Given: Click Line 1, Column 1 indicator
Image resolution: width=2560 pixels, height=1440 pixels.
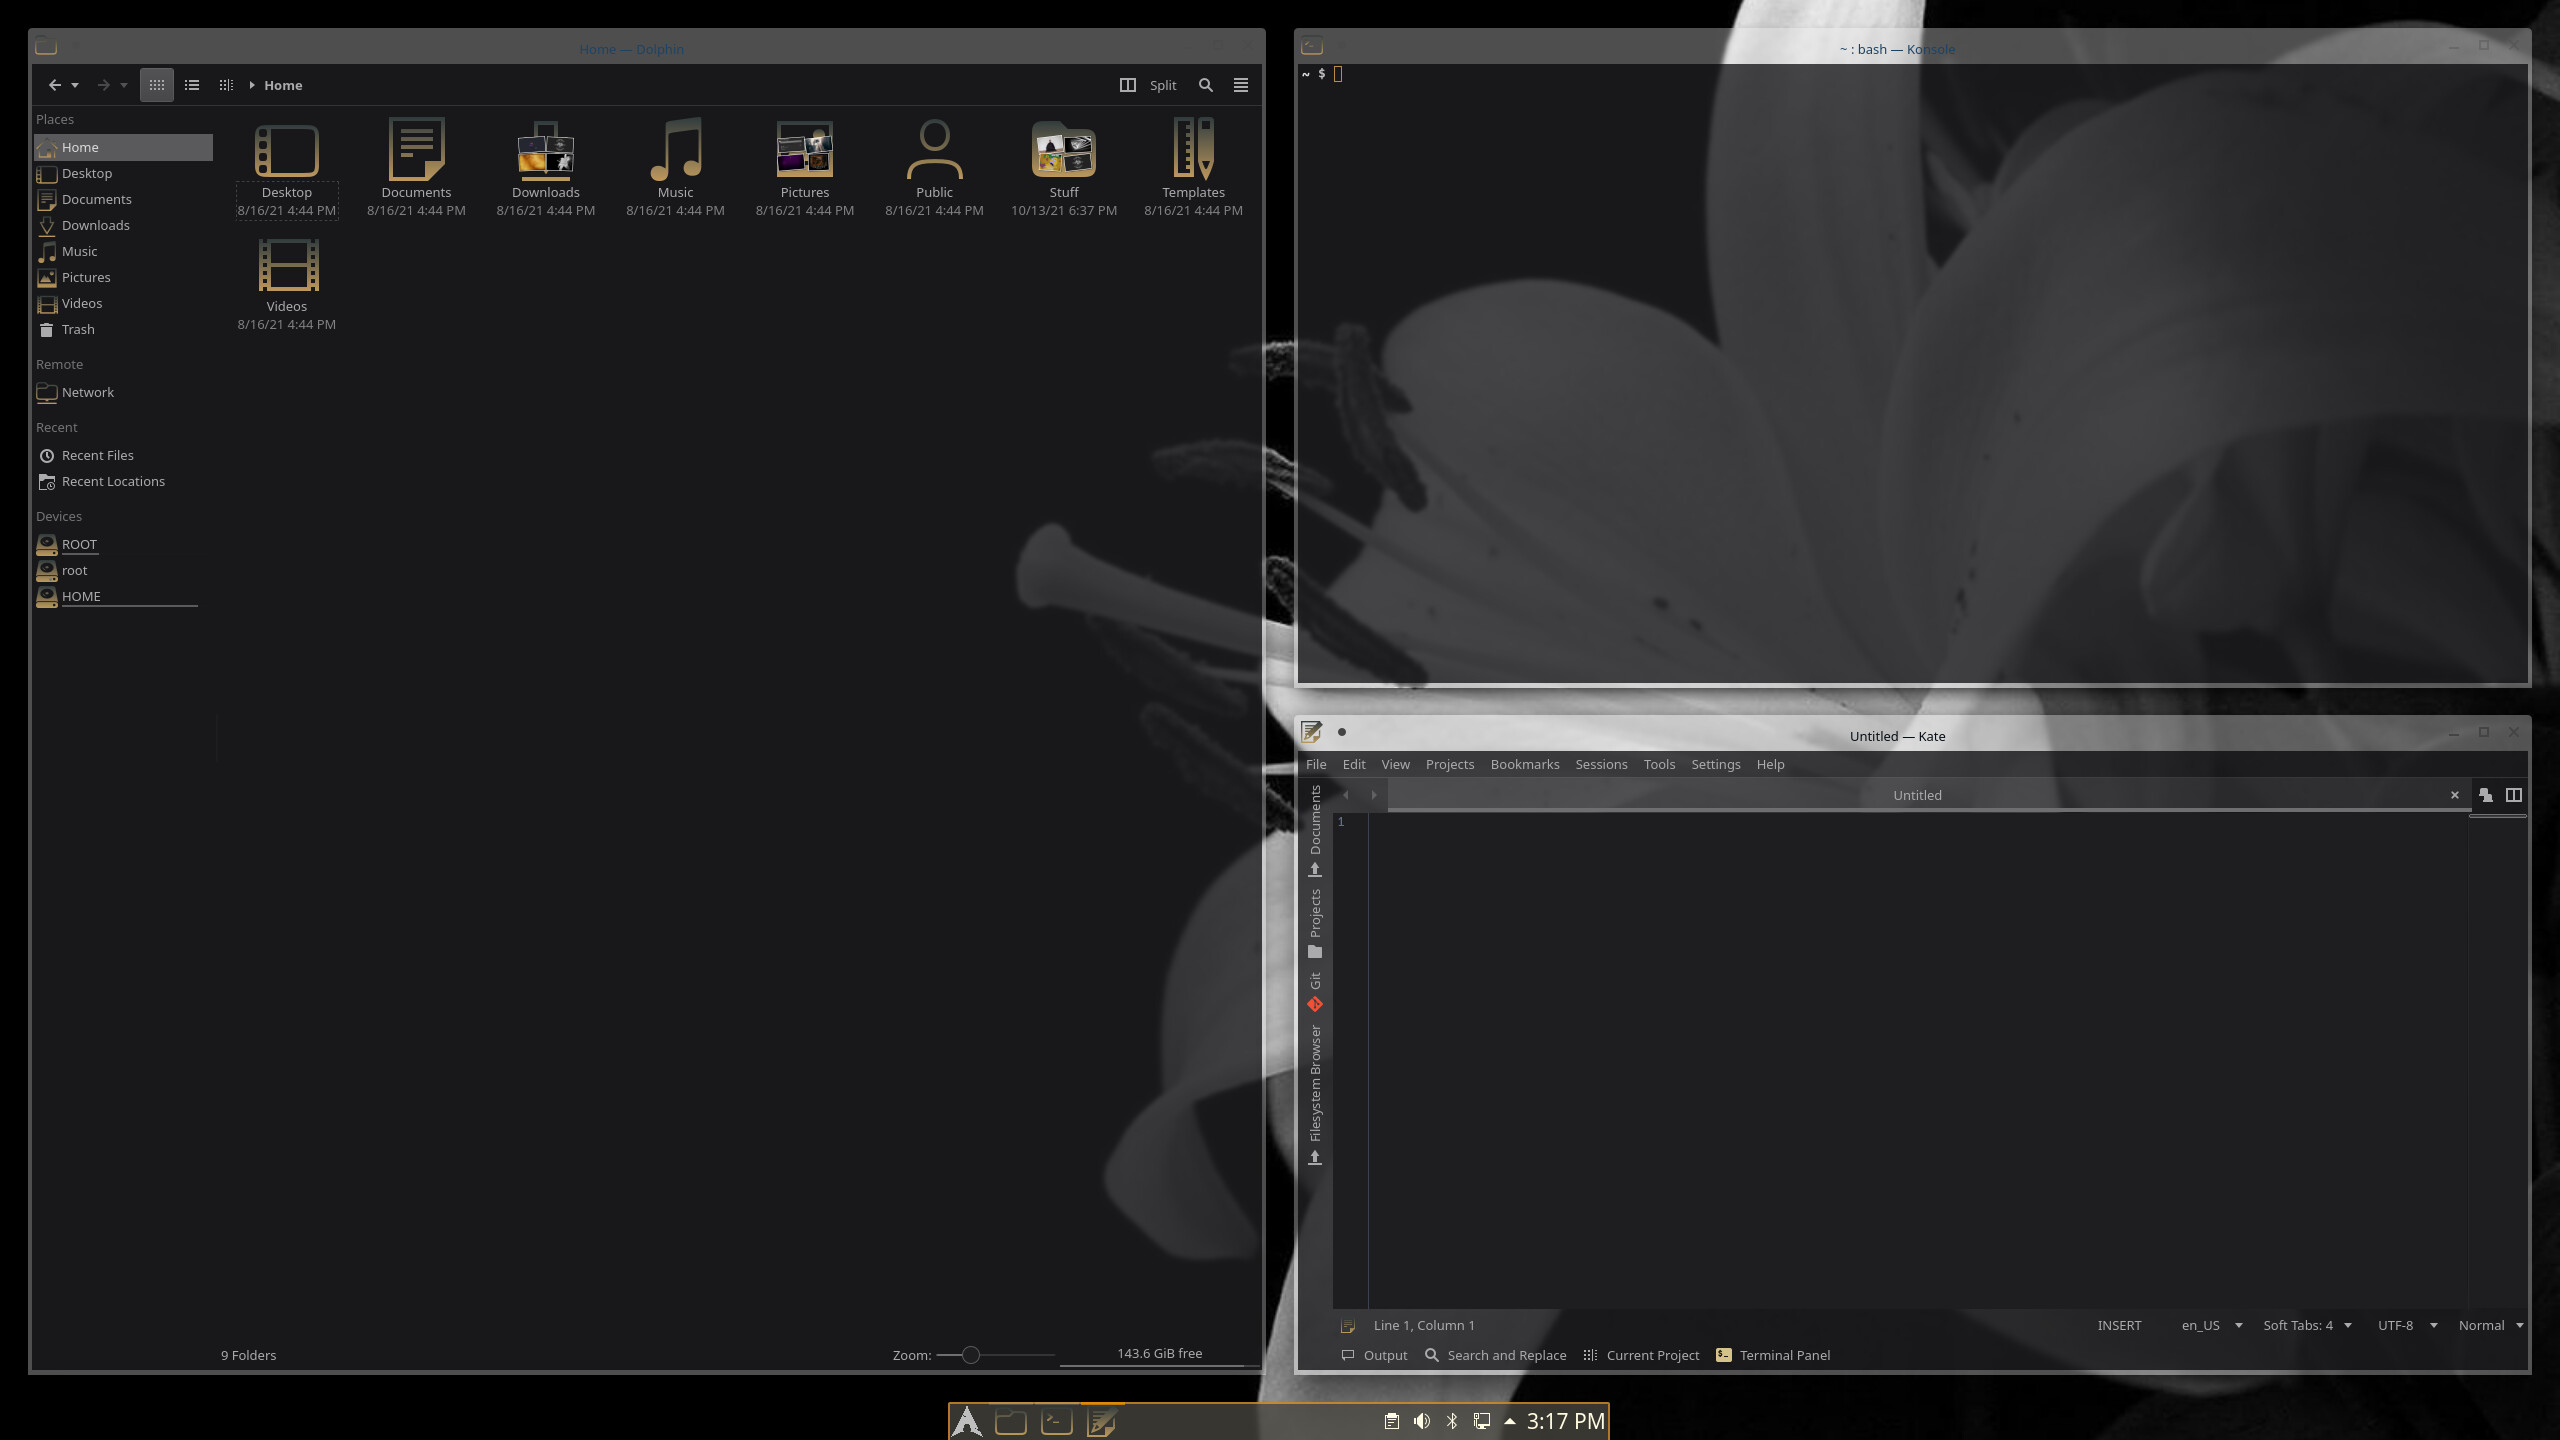Looking at the screenshot, I should click(x=1424, y=1325).
